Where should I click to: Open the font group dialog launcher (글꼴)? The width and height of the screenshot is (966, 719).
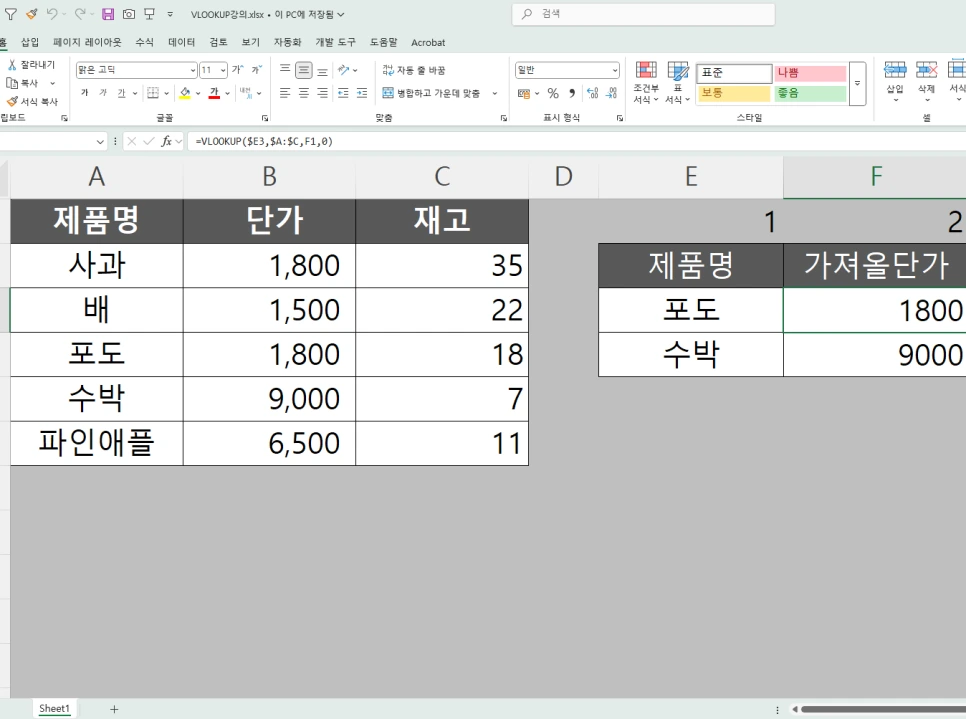(x=265, y=118)
